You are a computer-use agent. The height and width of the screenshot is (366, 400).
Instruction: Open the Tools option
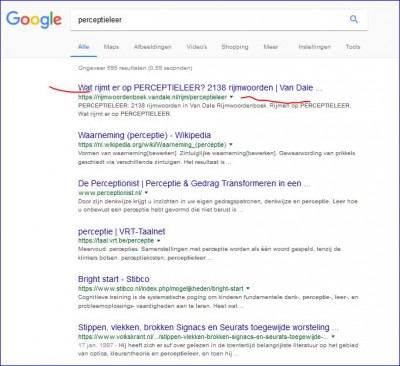pyautogui.click(x=353, y=47)
